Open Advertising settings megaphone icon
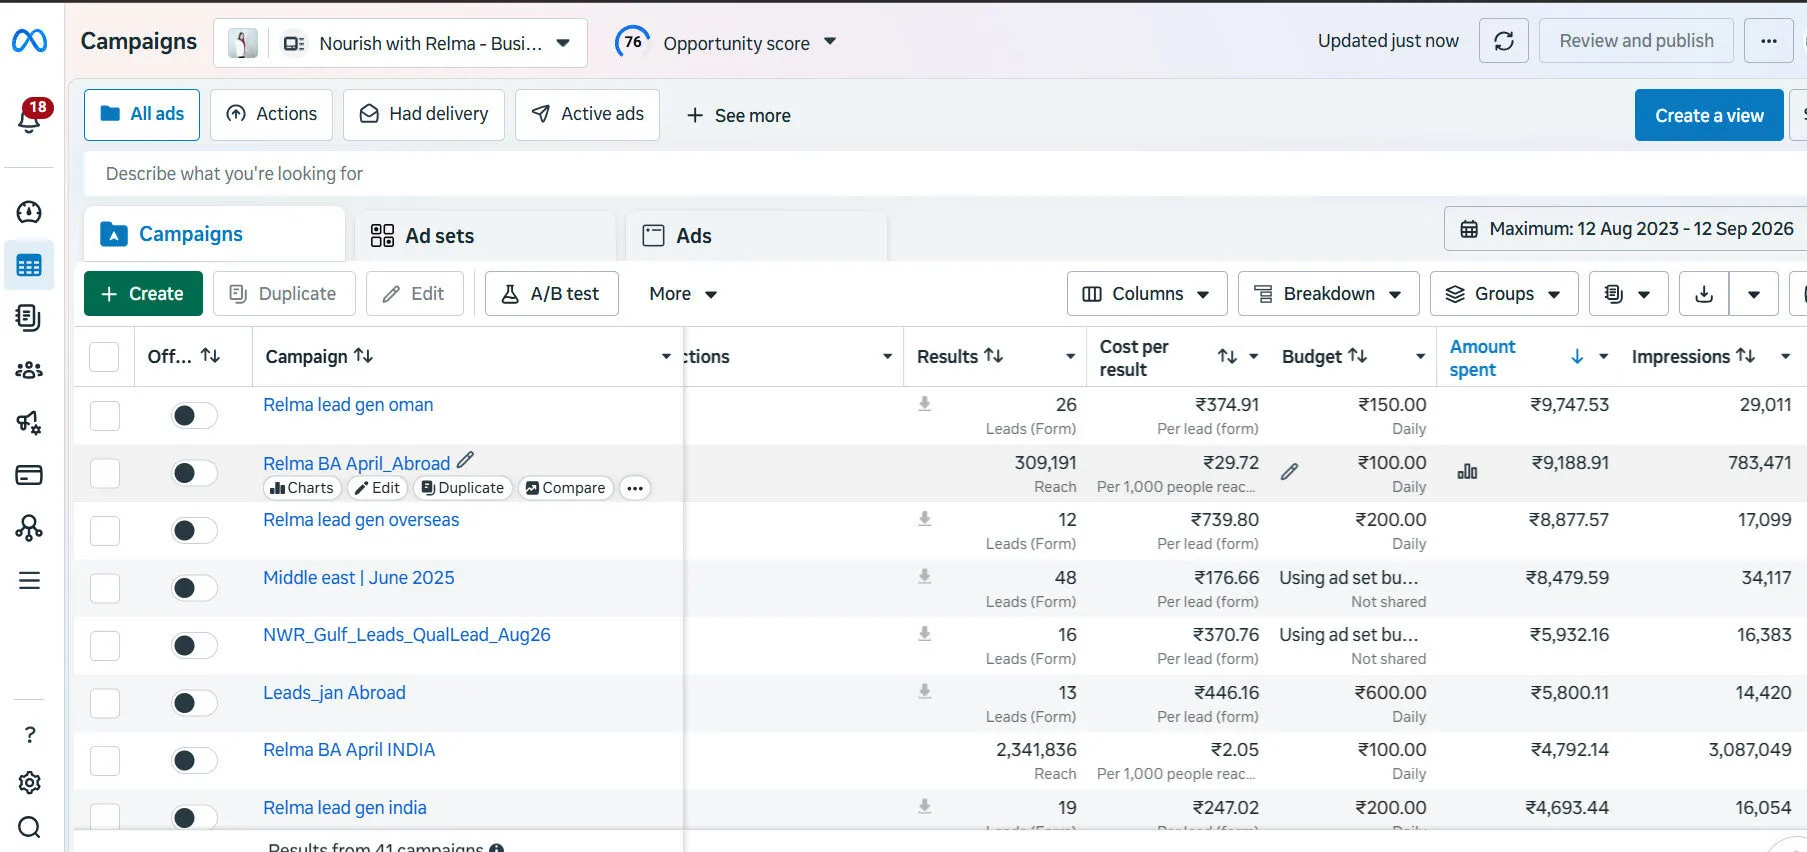 29,422
